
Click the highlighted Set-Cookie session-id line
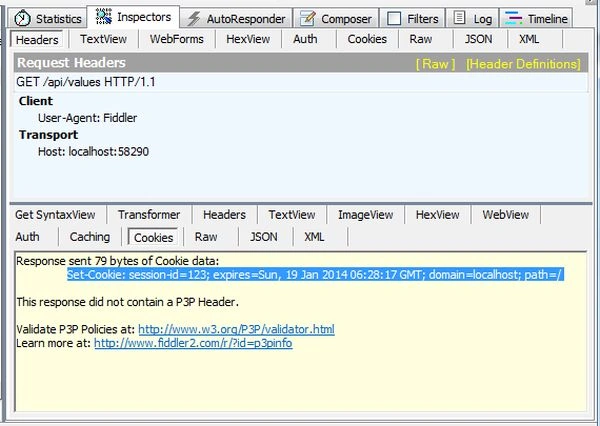pos(315,275)
